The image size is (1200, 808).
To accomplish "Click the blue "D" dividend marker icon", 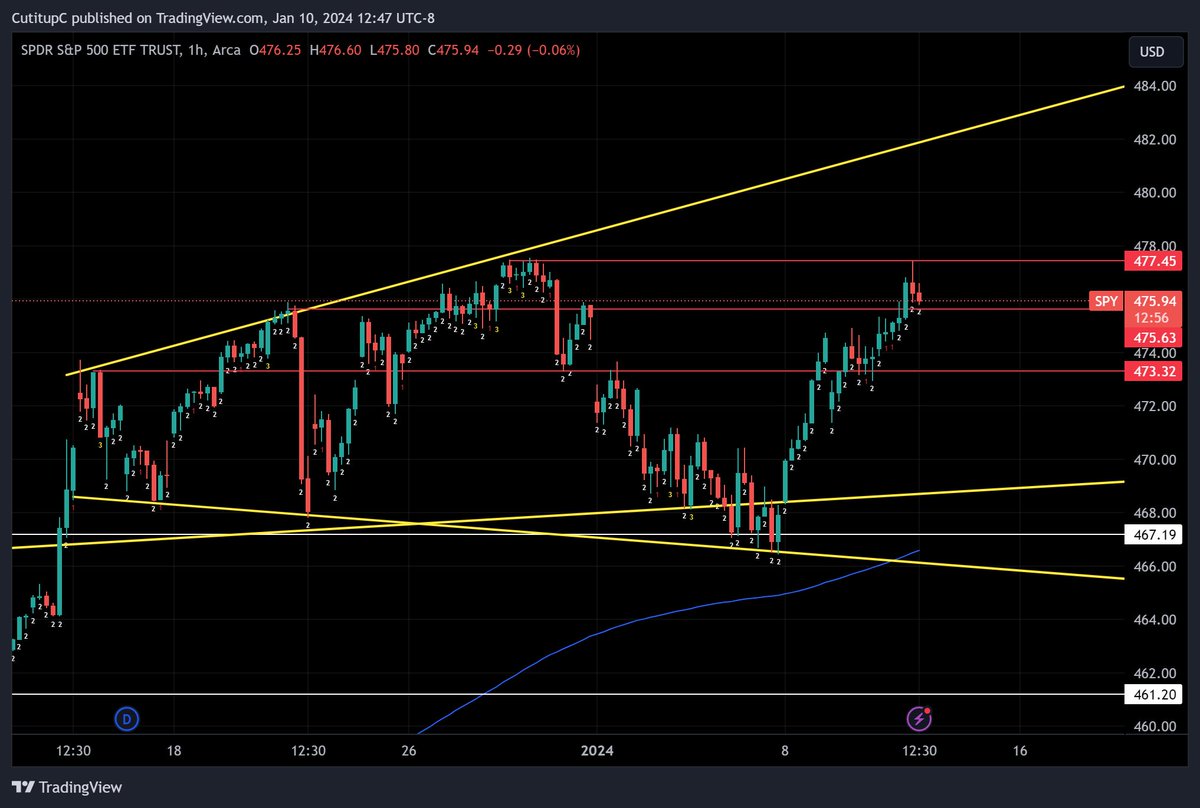I will click(x=125, y=719).
